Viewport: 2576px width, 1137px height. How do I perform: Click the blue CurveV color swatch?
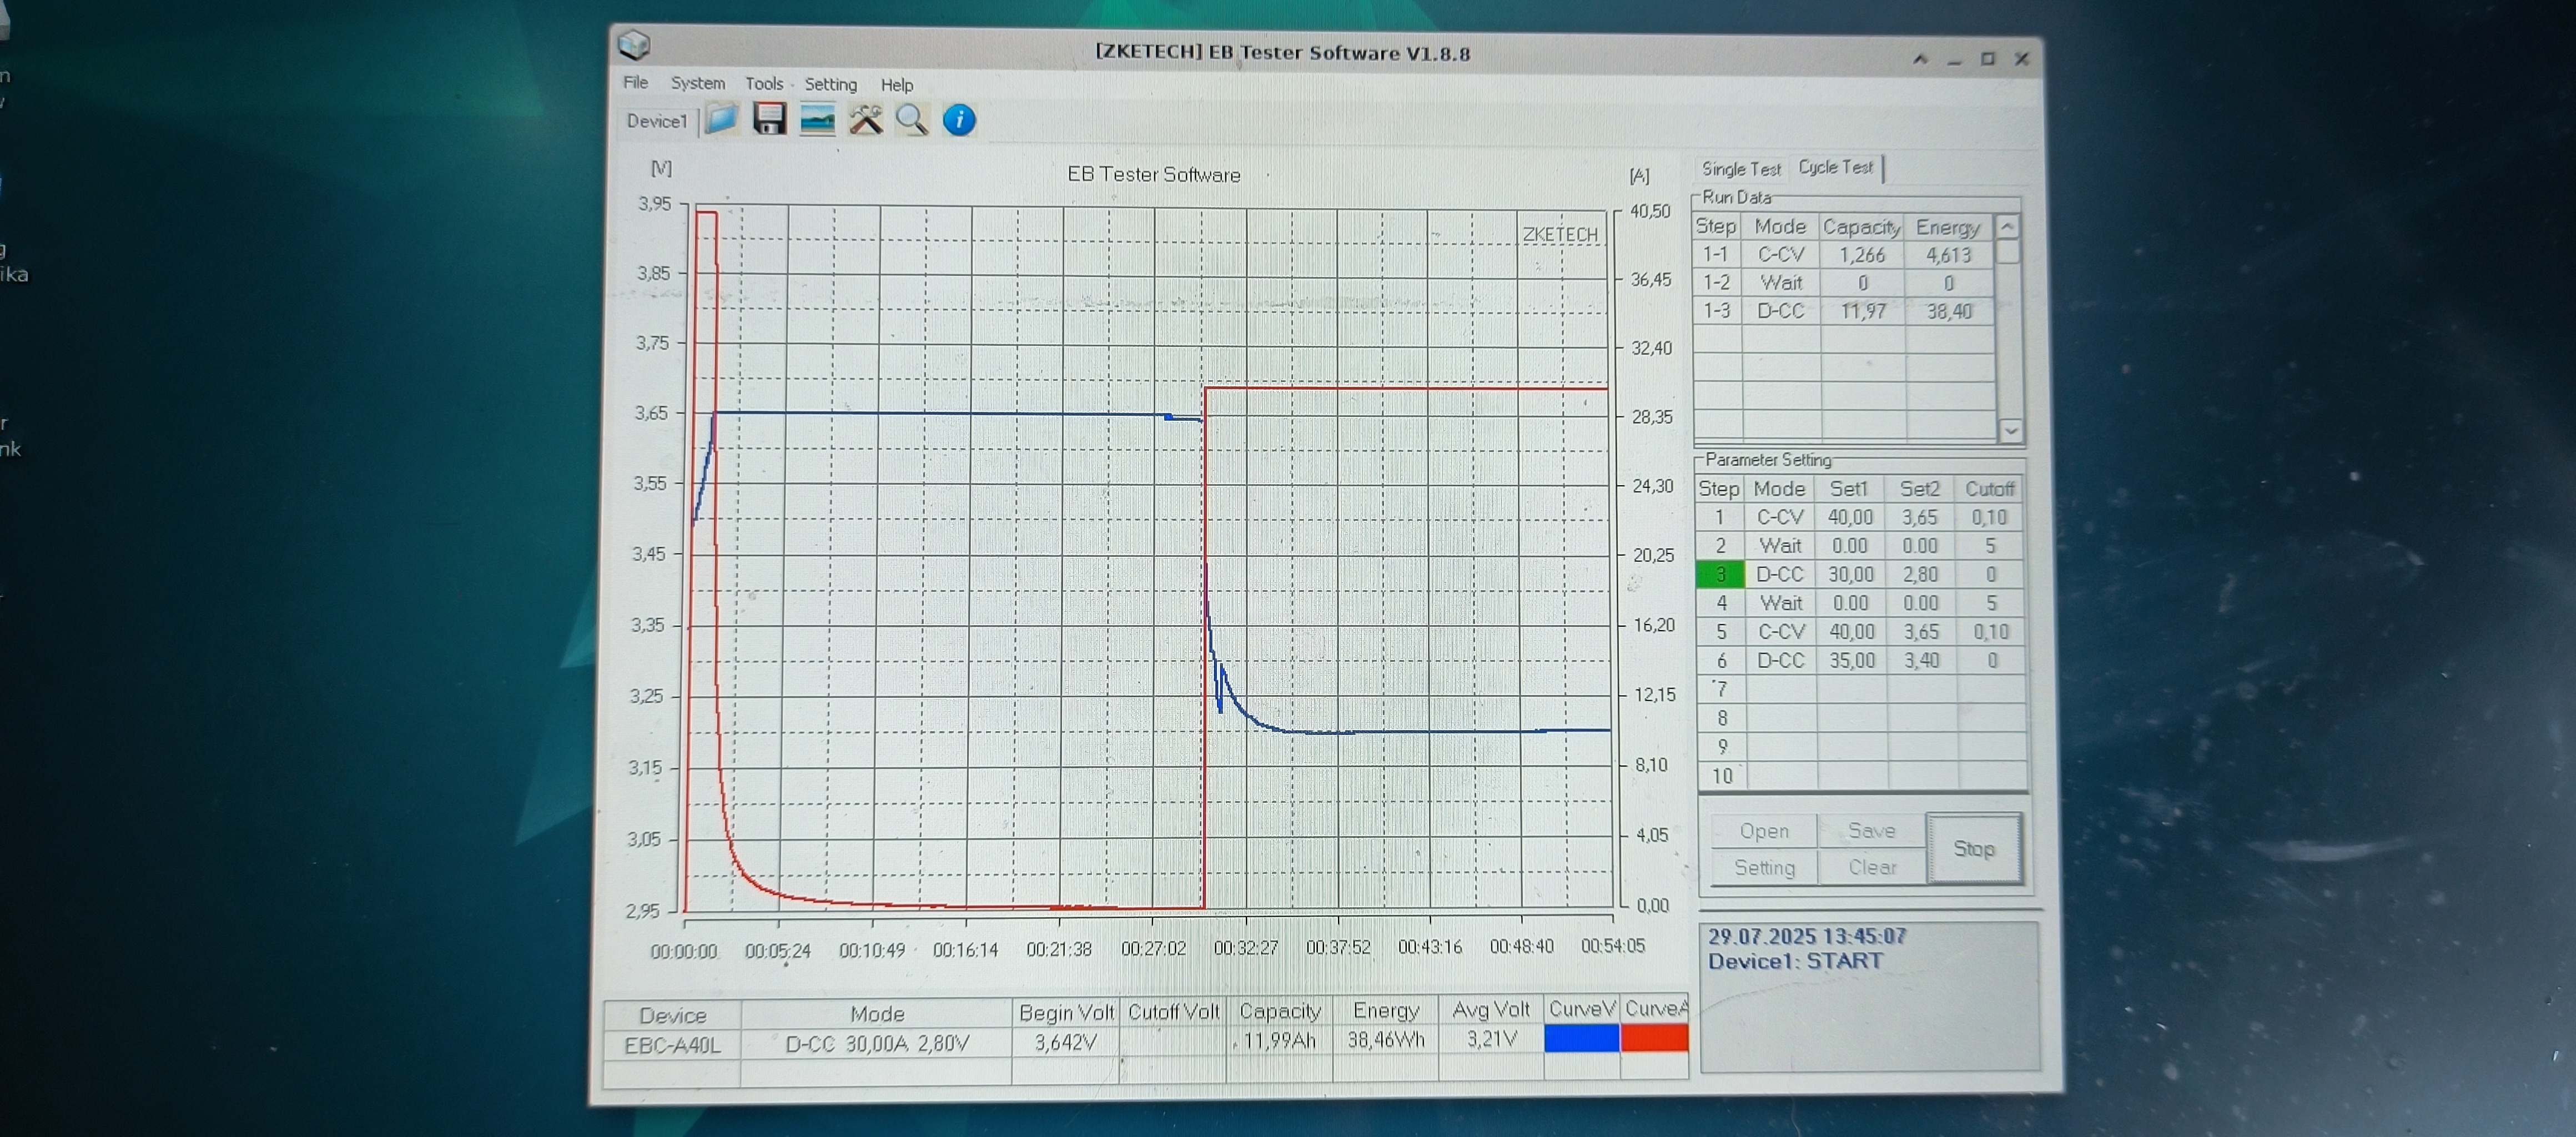1581,1039
